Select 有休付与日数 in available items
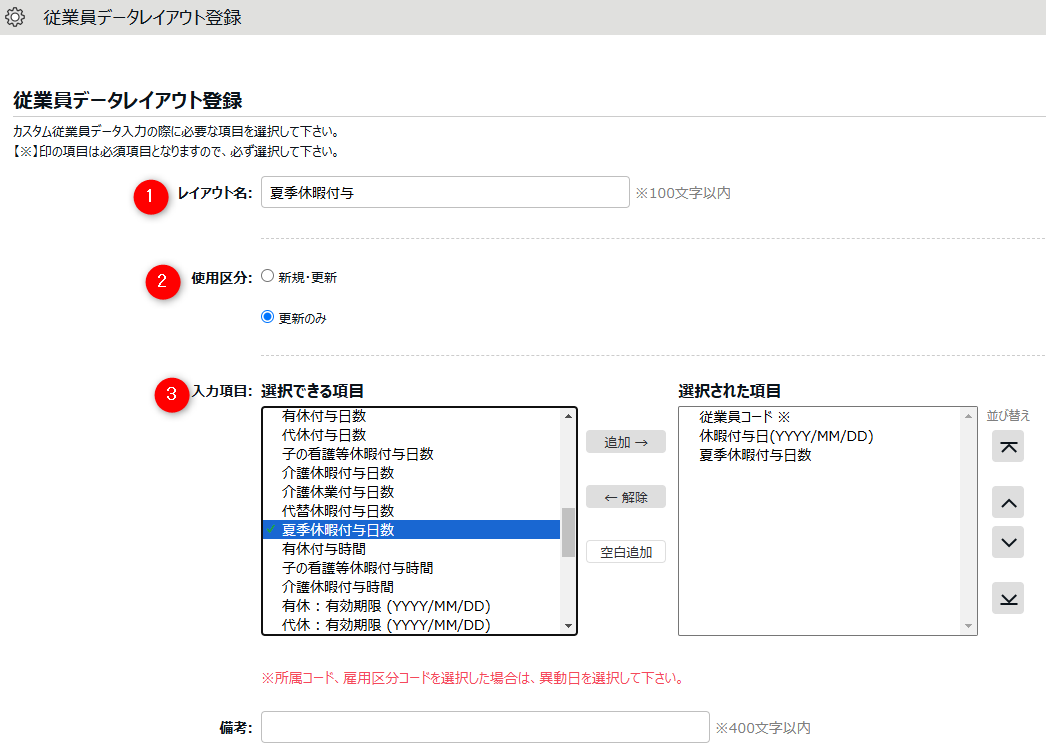 point(324,416)
